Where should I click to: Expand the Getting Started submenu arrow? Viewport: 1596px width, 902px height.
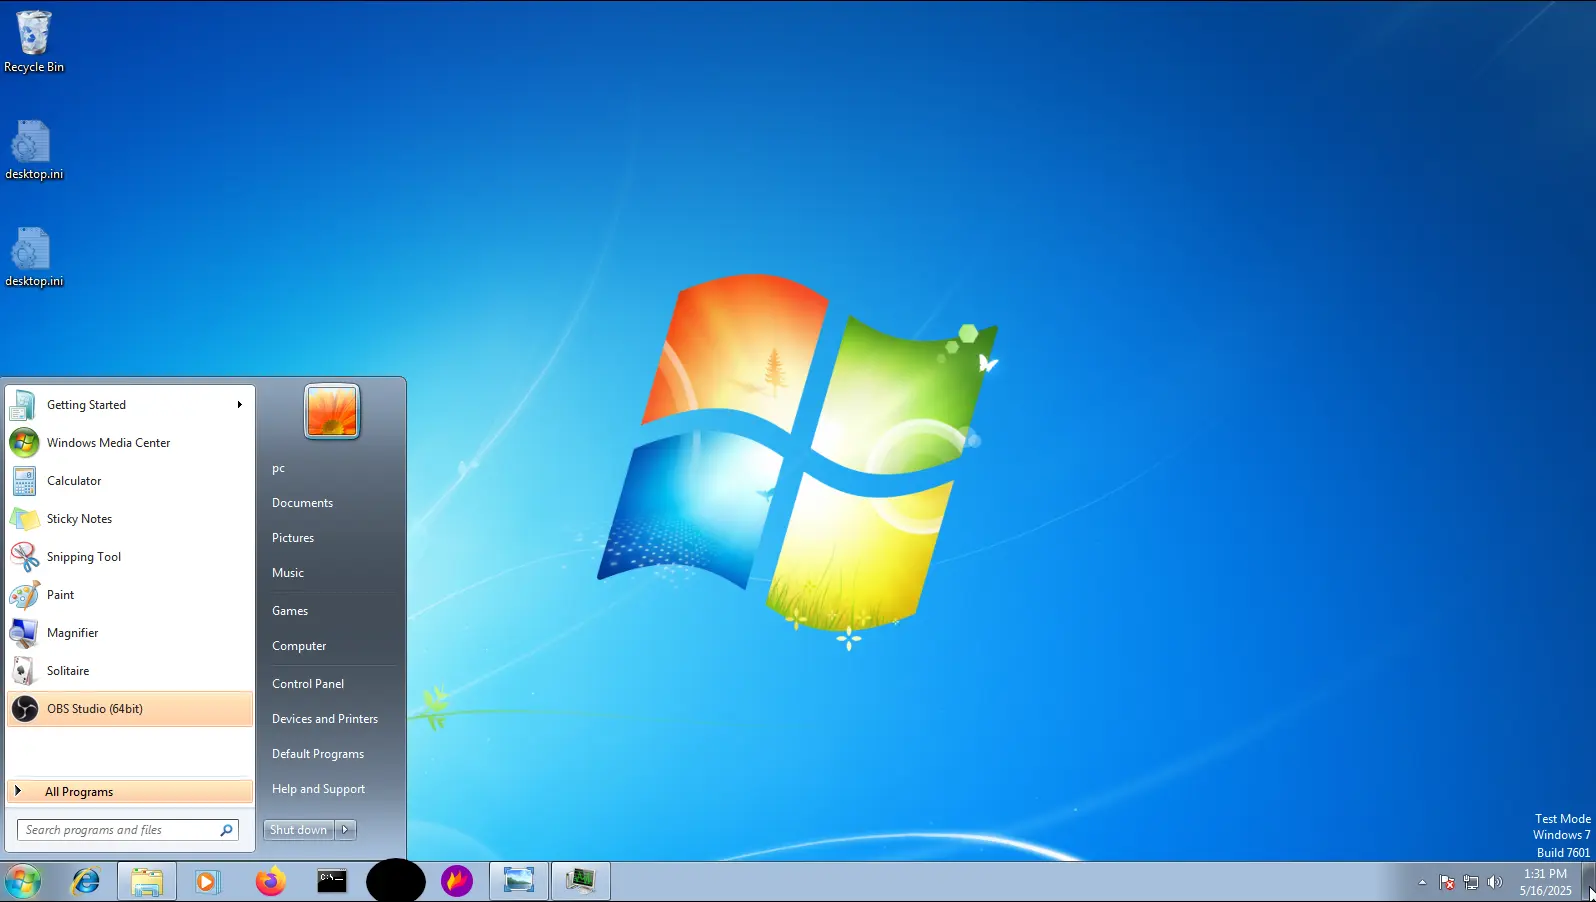[240, 405]
